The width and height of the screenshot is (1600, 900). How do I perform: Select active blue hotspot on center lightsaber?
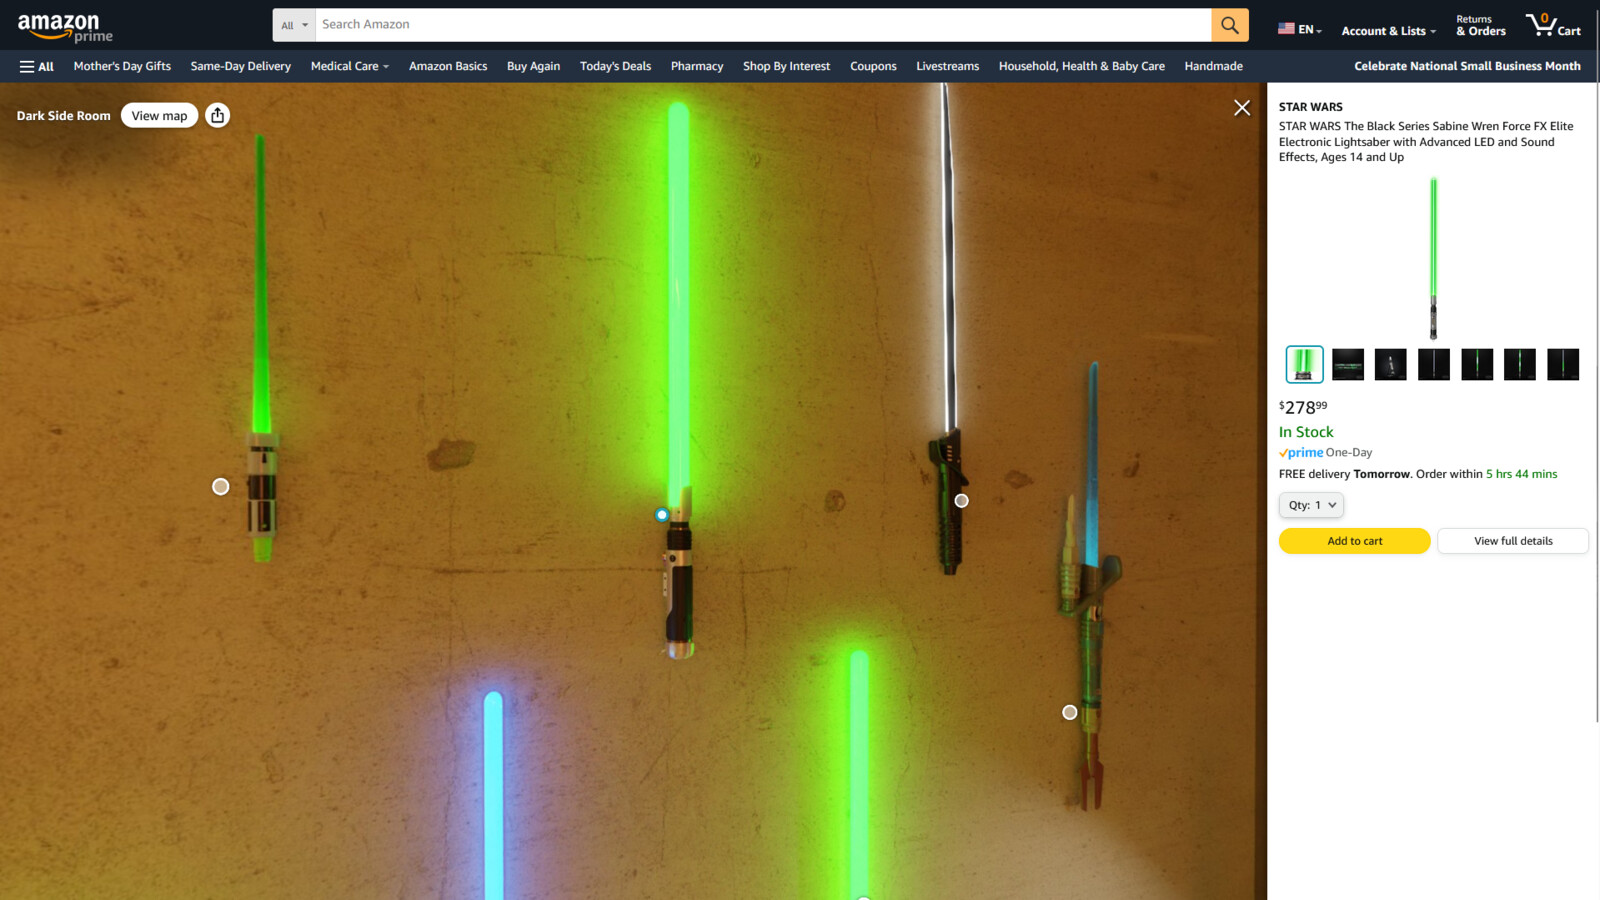662,515
